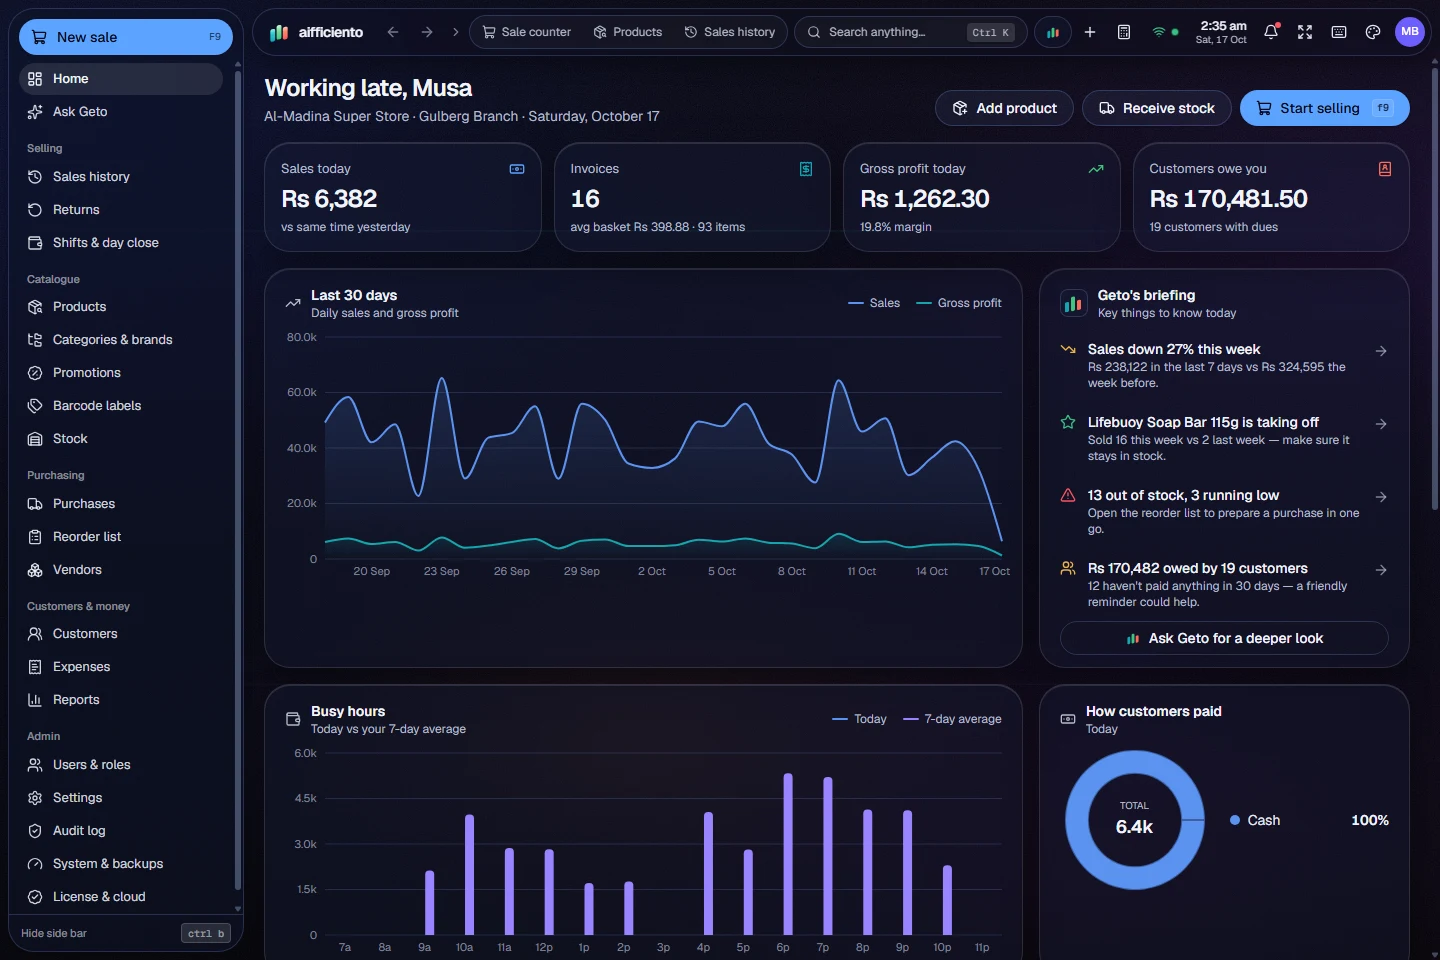Switch to the Sale counter tab
Screen dimensions: 1440x960
[527, 32]
